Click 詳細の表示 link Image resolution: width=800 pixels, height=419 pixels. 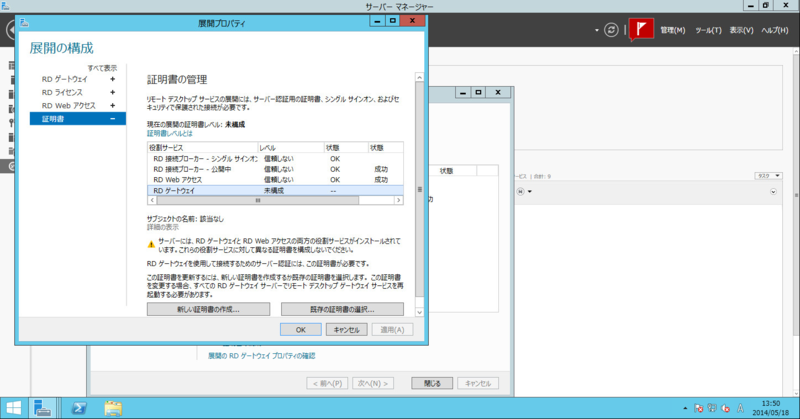[163, 227]
